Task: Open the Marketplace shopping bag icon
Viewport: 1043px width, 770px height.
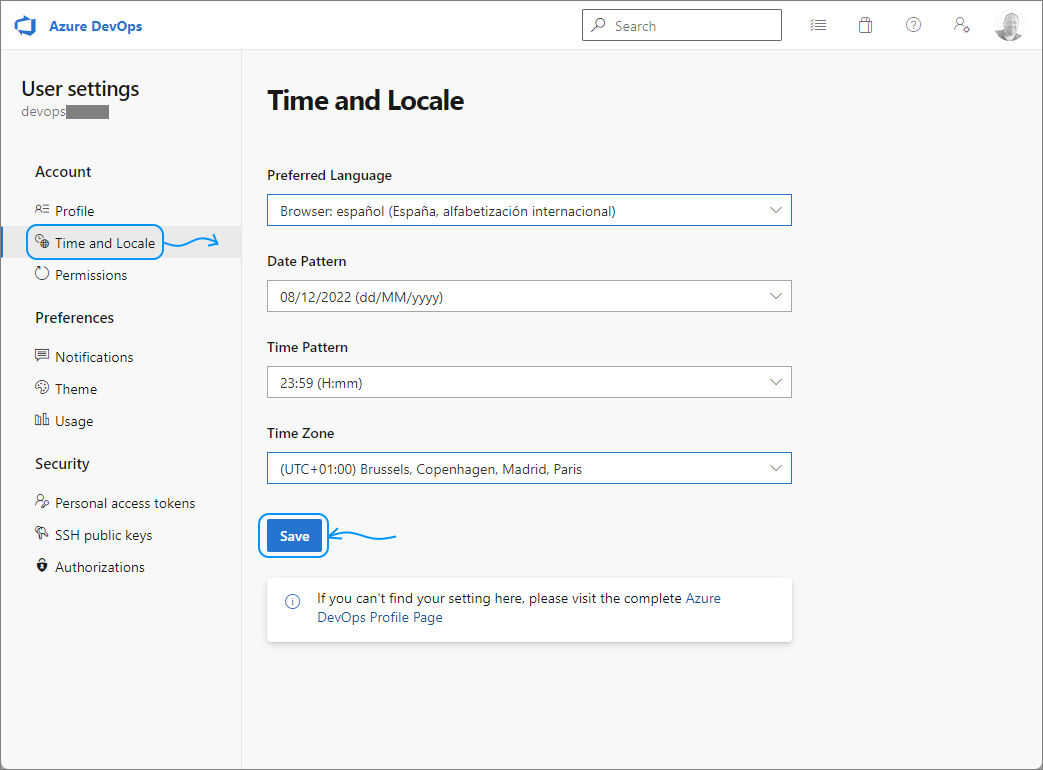Action: point(865,25)
